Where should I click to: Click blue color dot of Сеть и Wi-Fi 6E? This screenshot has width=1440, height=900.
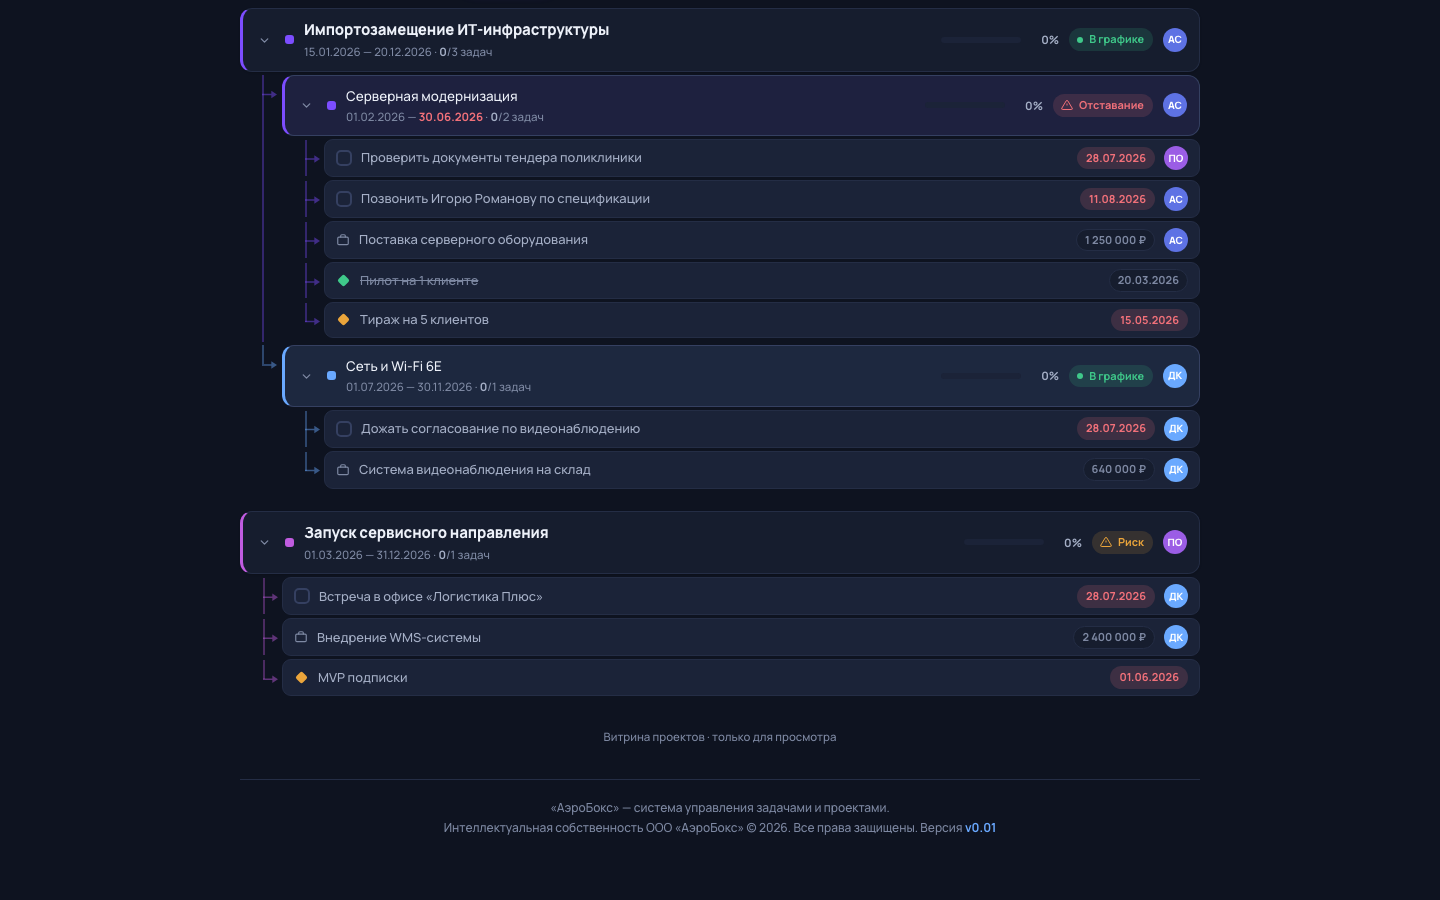coord(331,376)
